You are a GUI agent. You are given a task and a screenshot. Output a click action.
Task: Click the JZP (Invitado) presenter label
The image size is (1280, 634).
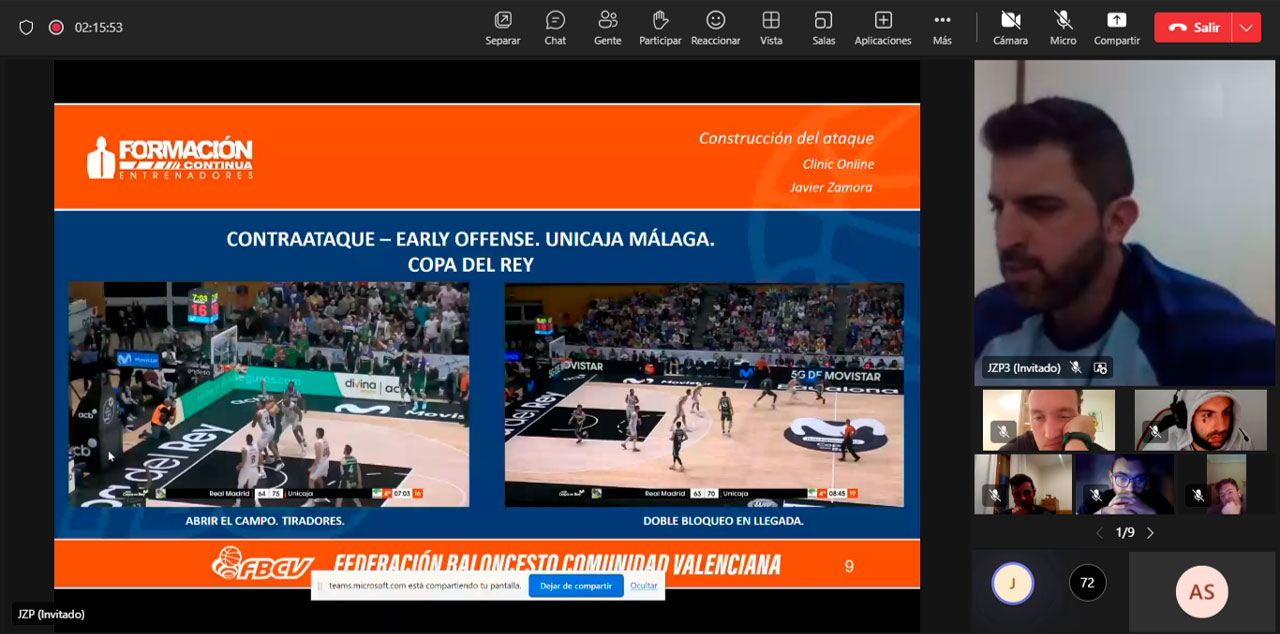(51, 614)
